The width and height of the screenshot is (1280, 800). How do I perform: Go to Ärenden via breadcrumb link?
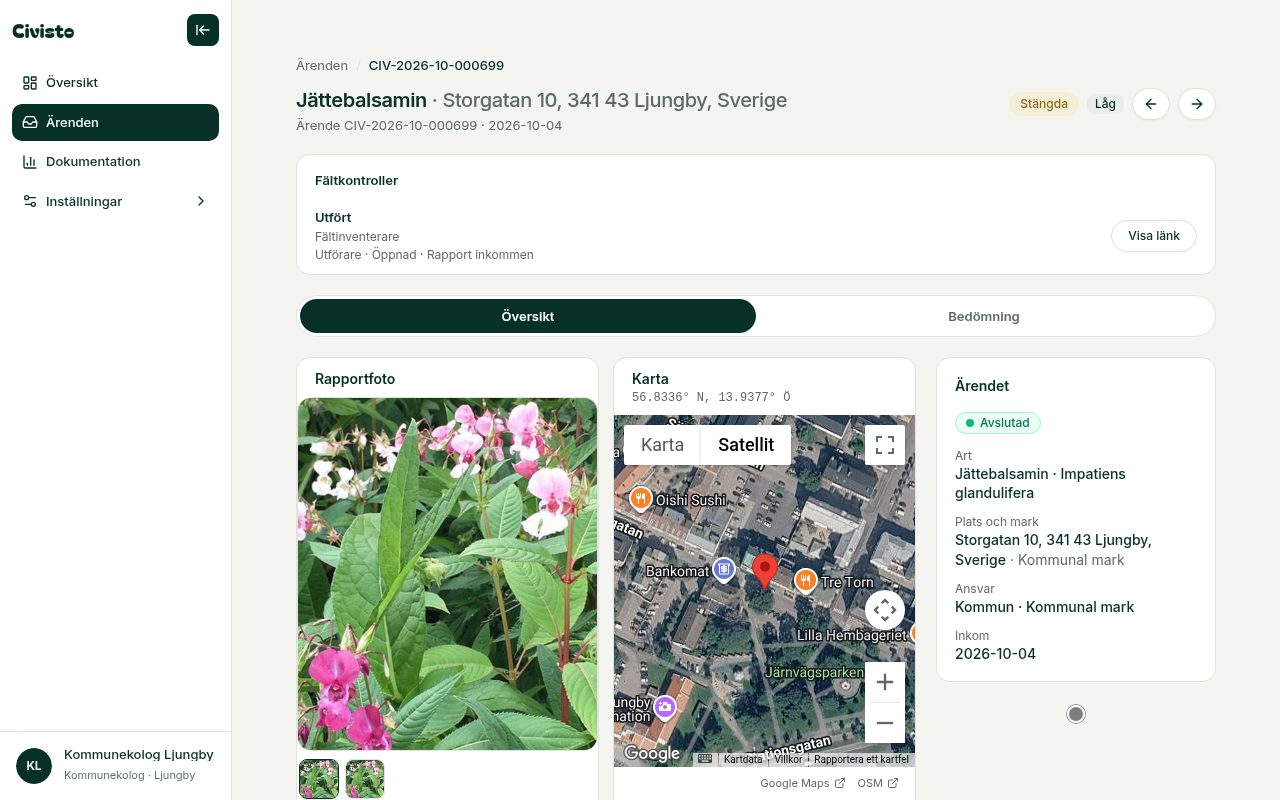[x=322, y=66]
